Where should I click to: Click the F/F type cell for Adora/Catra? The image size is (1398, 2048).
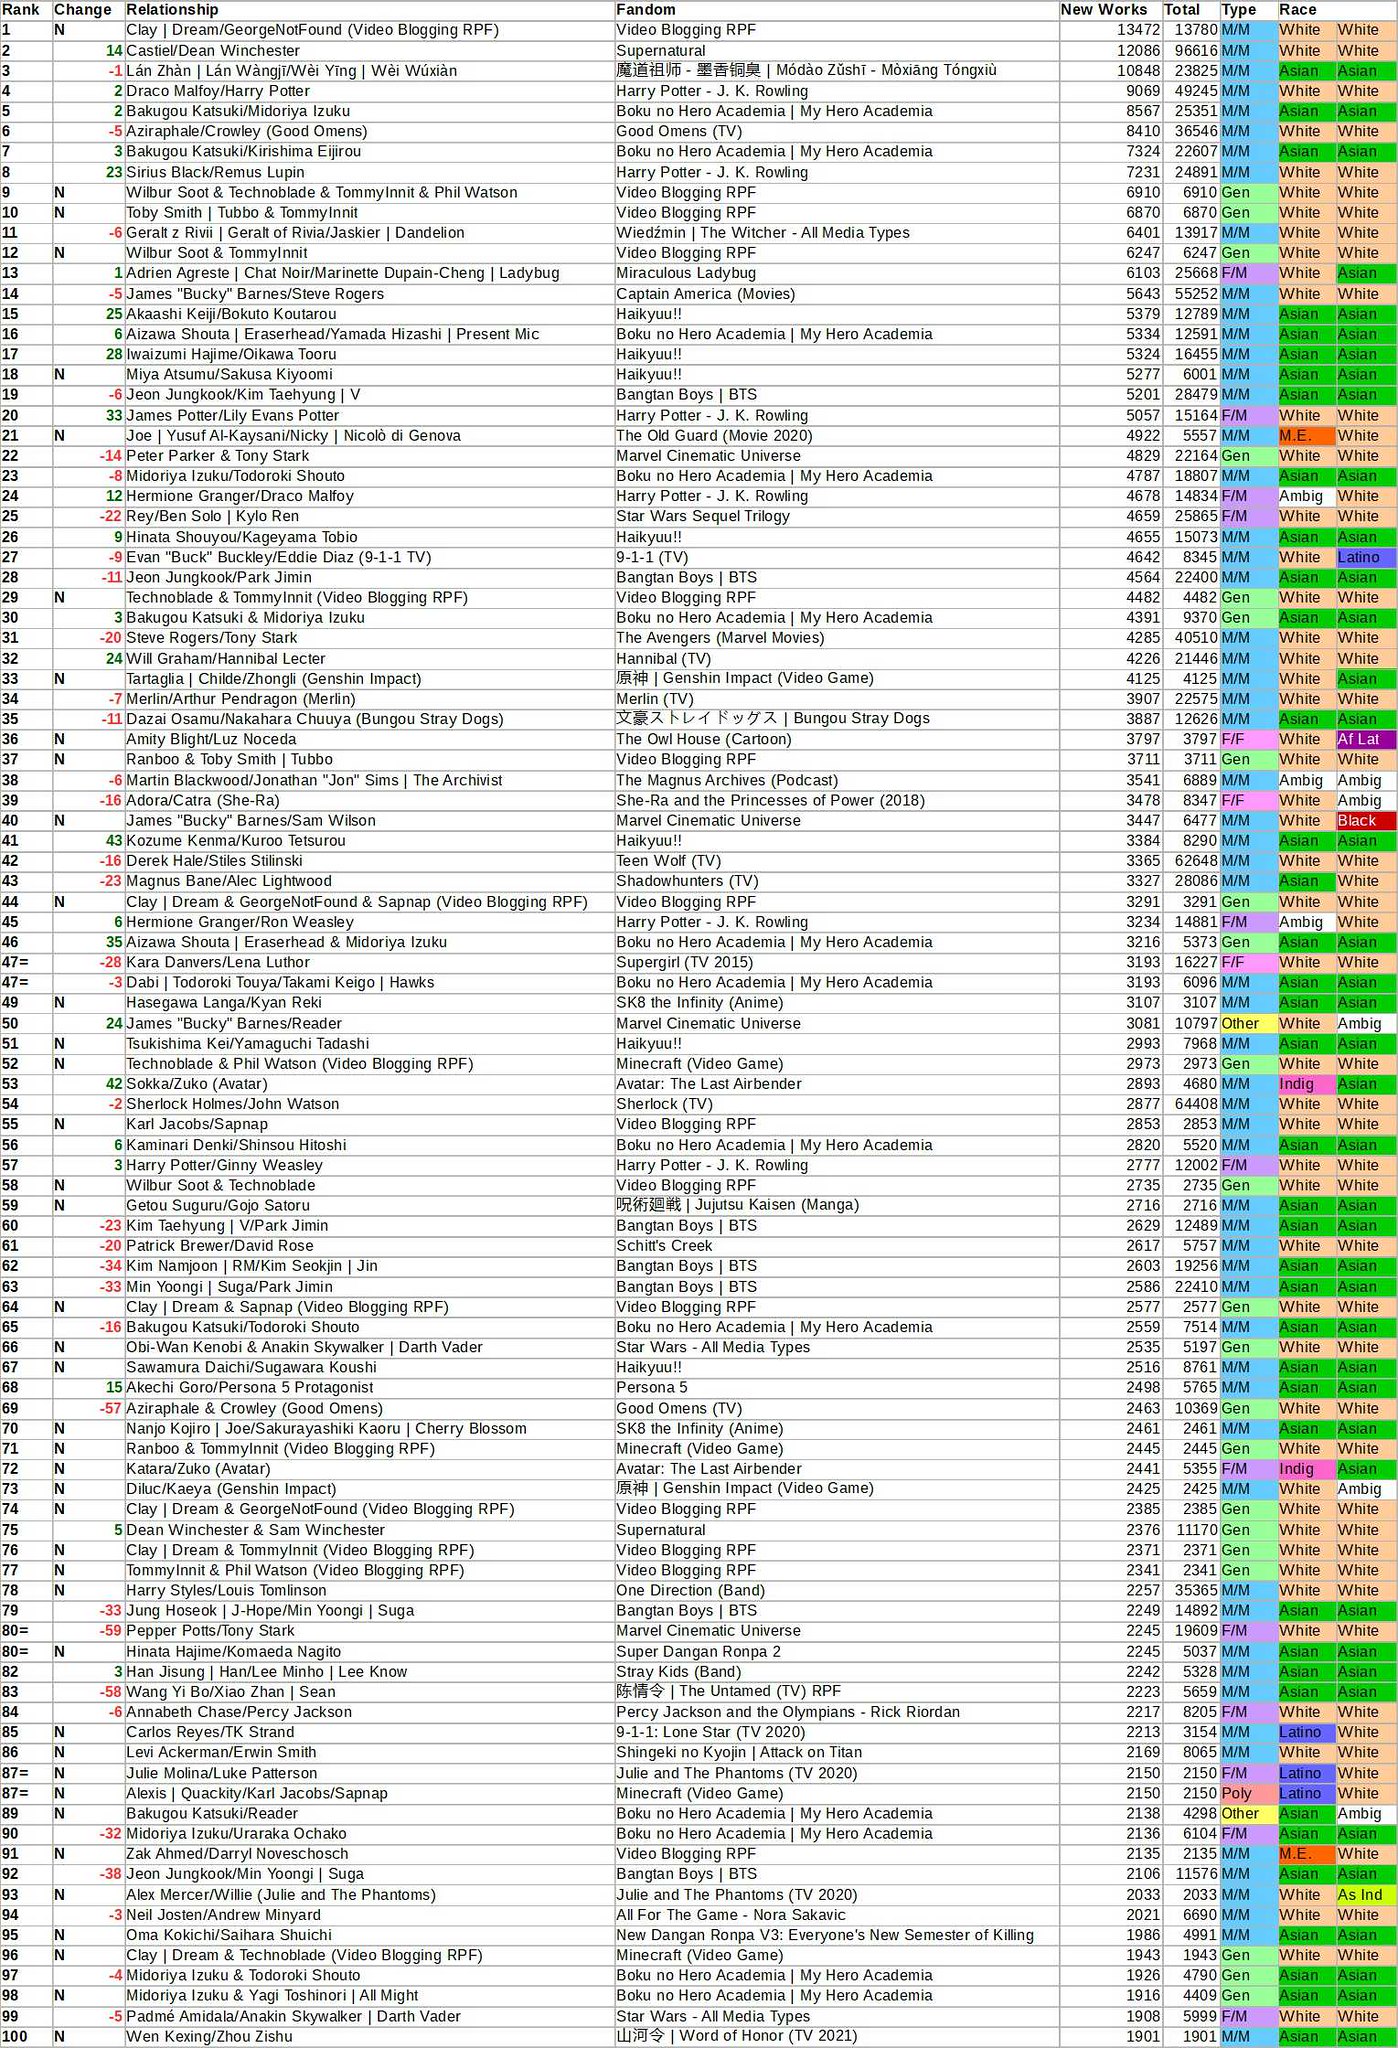tap(1248, 801)
